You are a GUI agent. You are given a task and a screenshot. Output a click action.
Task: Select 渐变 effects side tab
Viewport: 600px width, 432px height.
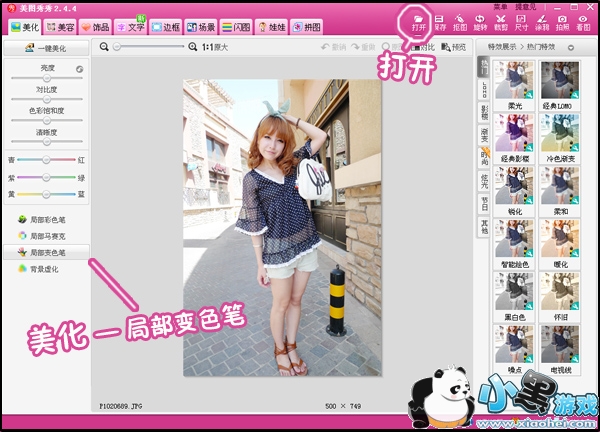click(484, 135)
